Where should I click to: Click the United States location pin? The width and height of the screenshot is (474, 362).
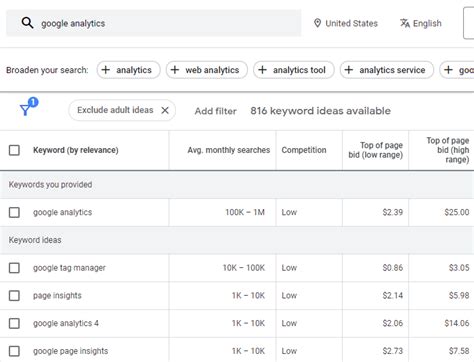pyautogui.click(x=317, y=23)
